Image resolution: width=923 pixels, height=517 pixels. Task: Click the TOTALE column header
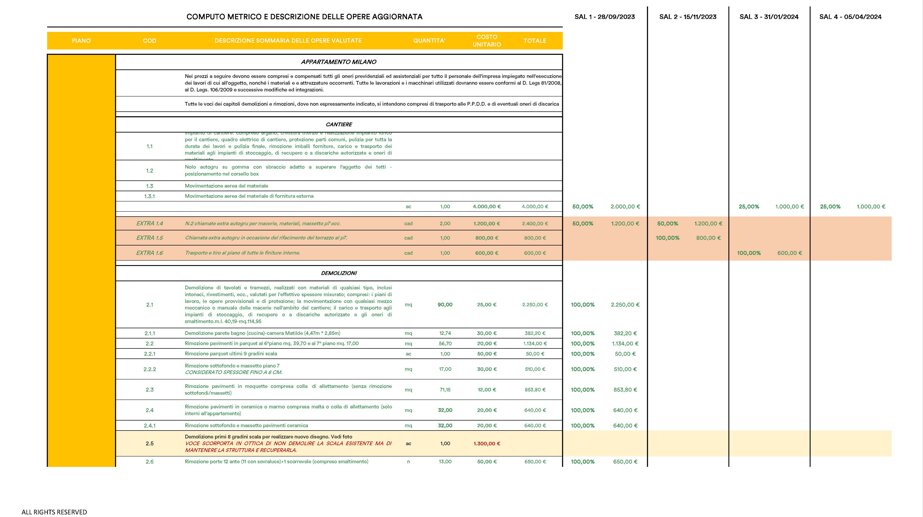(x=535, y=41)
